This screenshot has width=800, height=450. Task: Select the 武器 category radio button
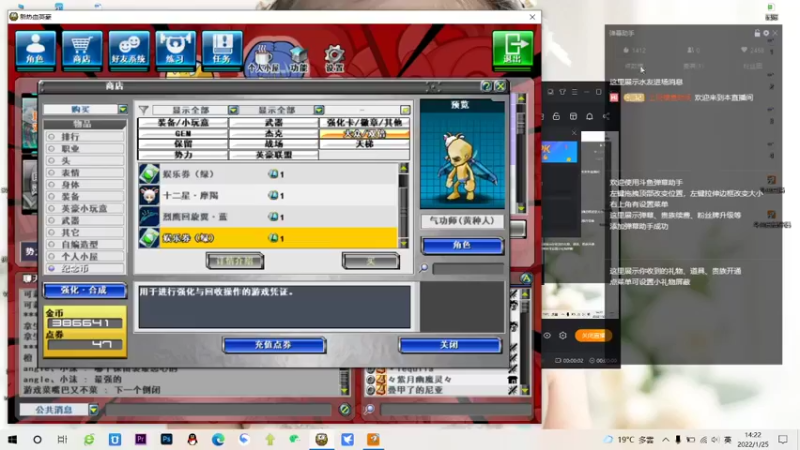(52, 220)
